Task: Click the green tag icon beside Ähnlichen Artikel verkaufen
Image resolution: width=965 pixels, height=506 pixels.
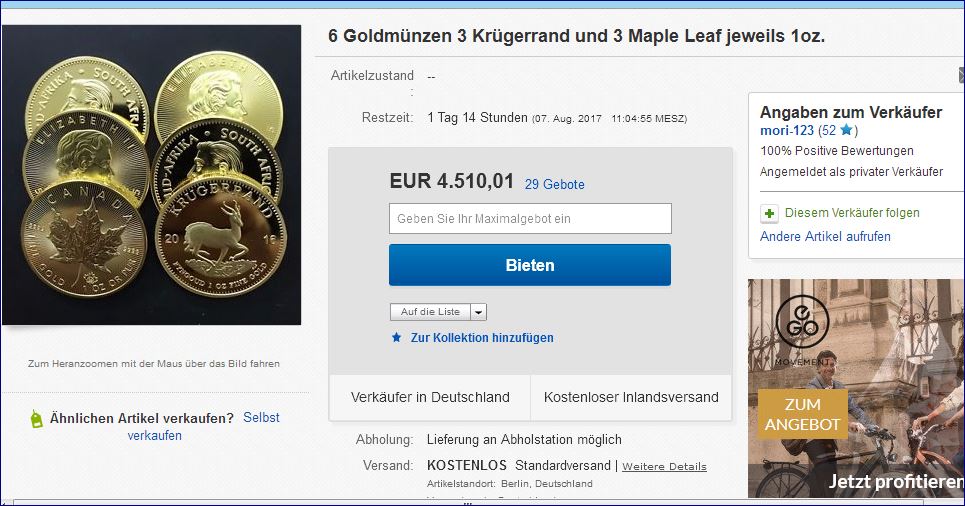Action: point(36,419)
